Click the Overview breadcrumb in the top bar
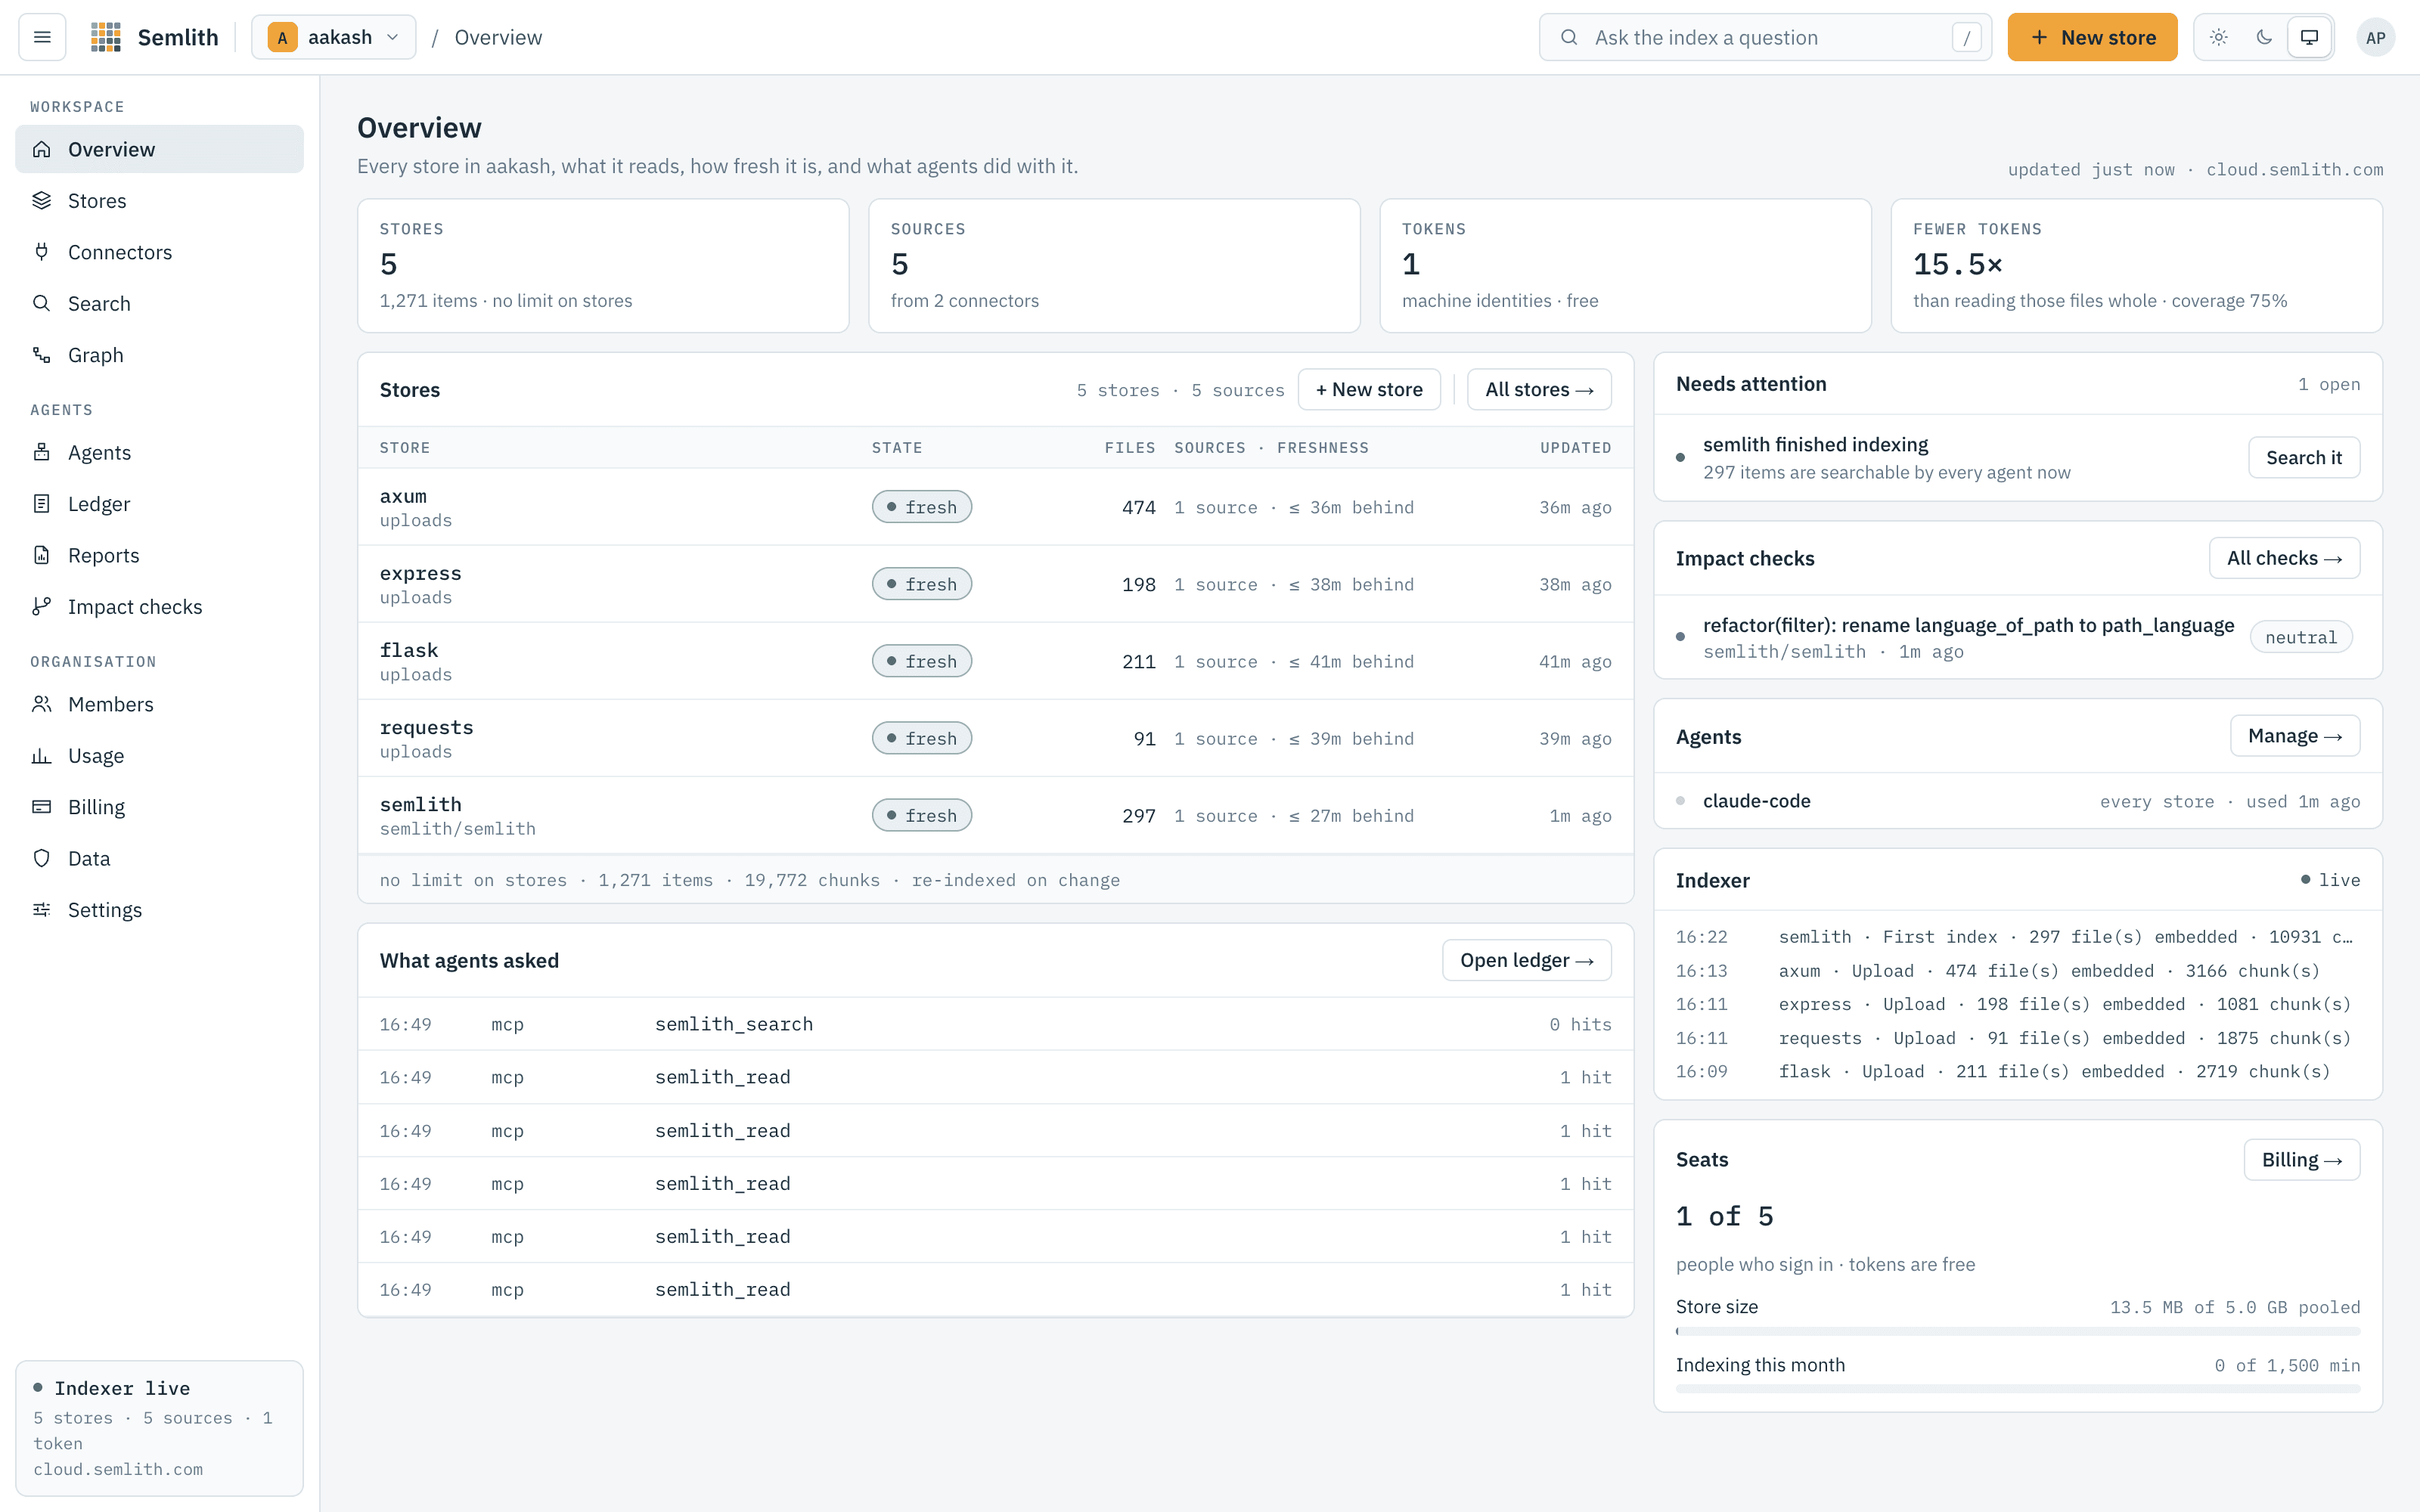 tap(498, 37)
